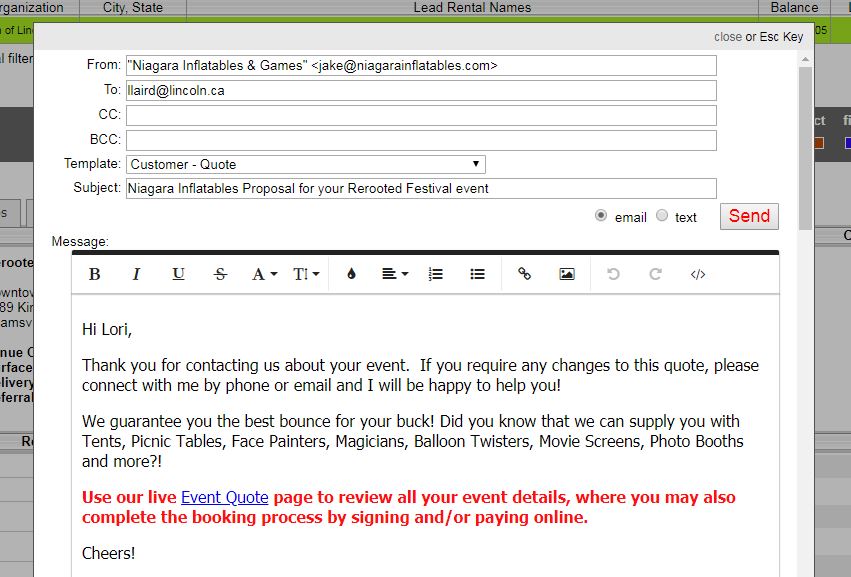Open the Event Quote link
This screenshot has width=851, height=577.
tap(224, 497)
